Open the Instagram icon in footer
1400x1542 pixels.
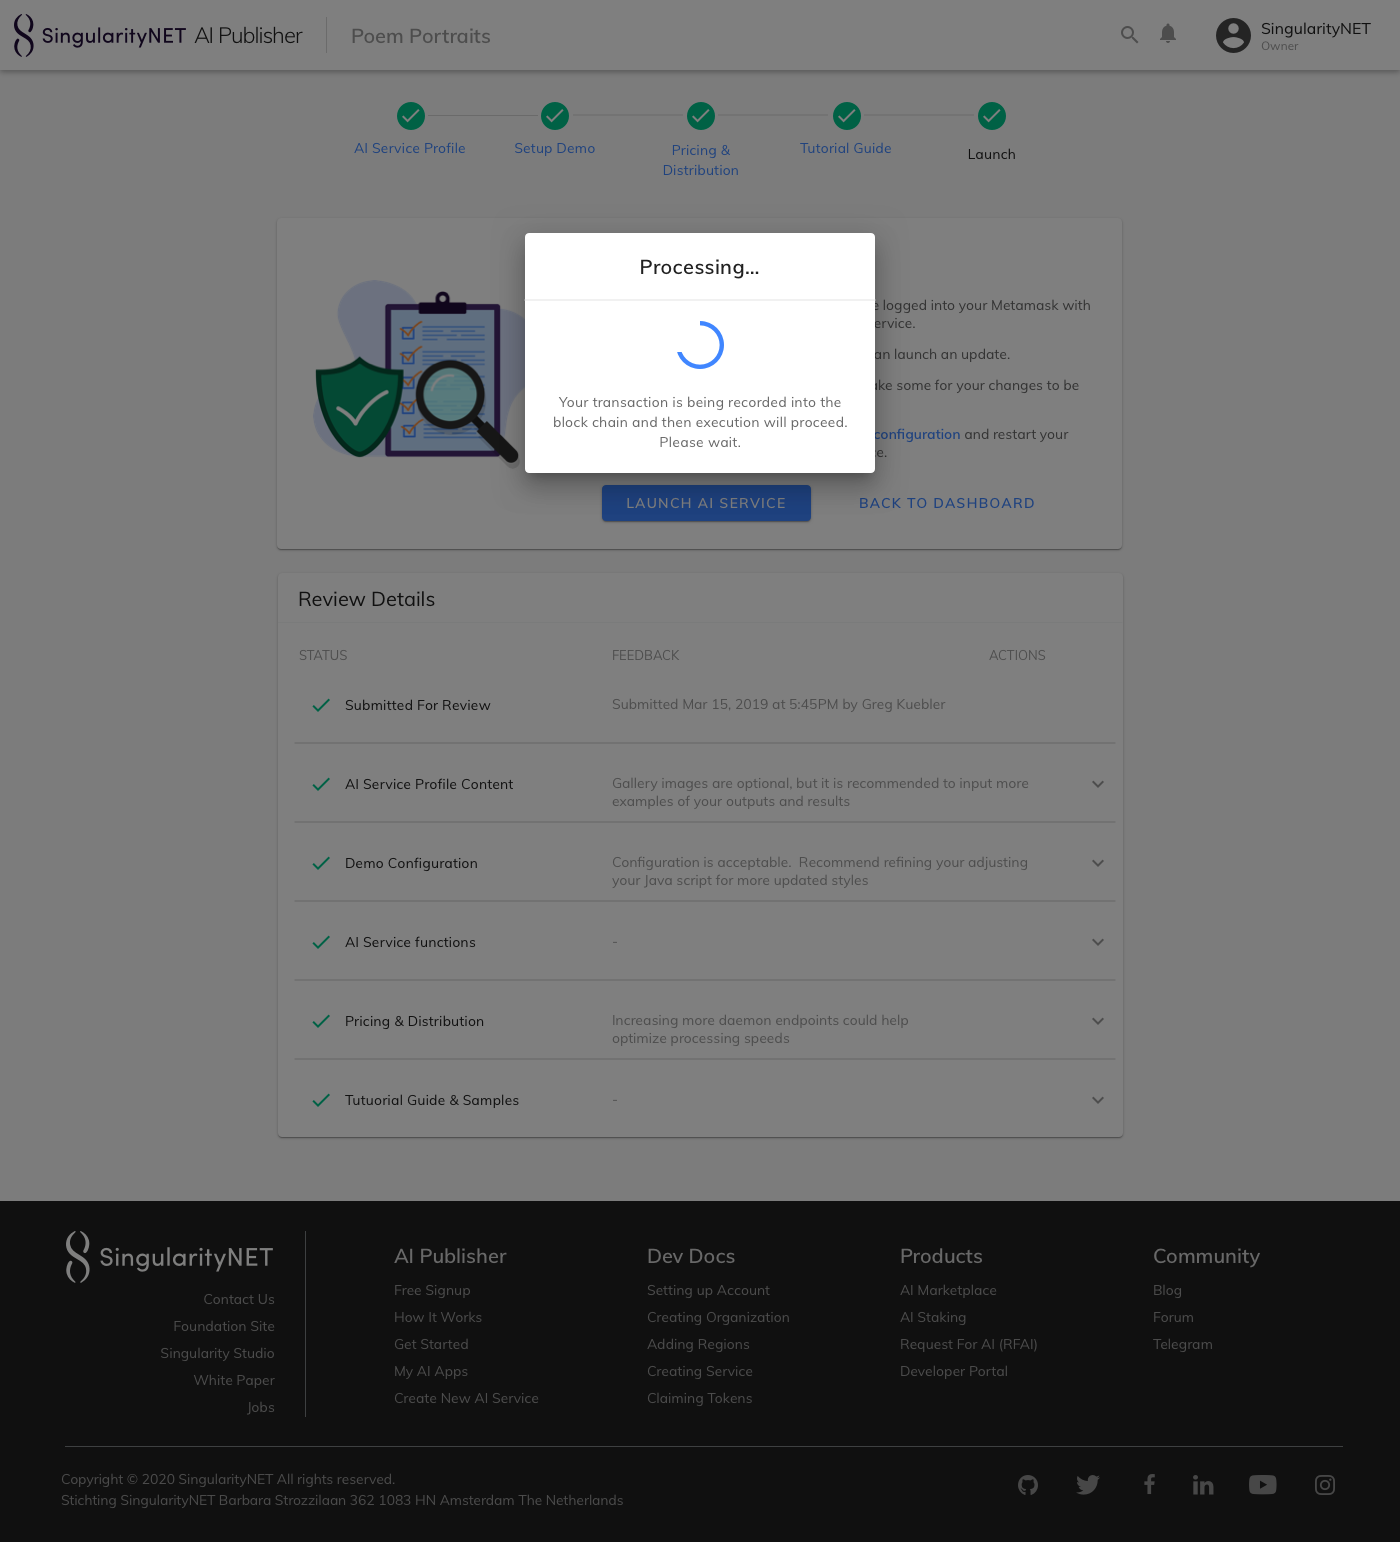(x=1325, y=1485)
